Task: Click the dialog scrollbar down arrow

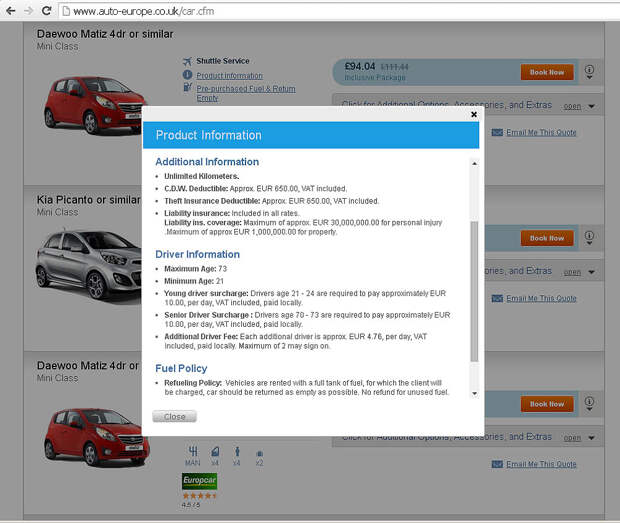Action: pyautogui.click(x=474, y=393)
